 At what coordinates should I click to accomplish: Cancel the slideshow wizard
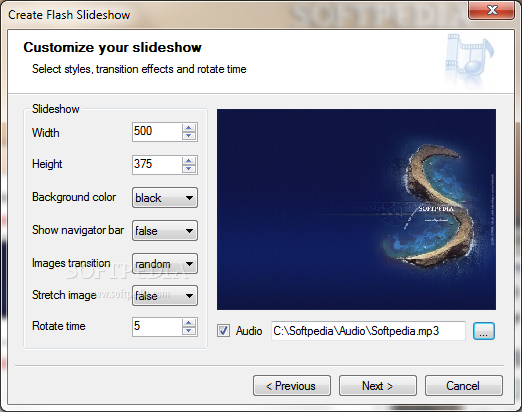click(x=464, y=386)
